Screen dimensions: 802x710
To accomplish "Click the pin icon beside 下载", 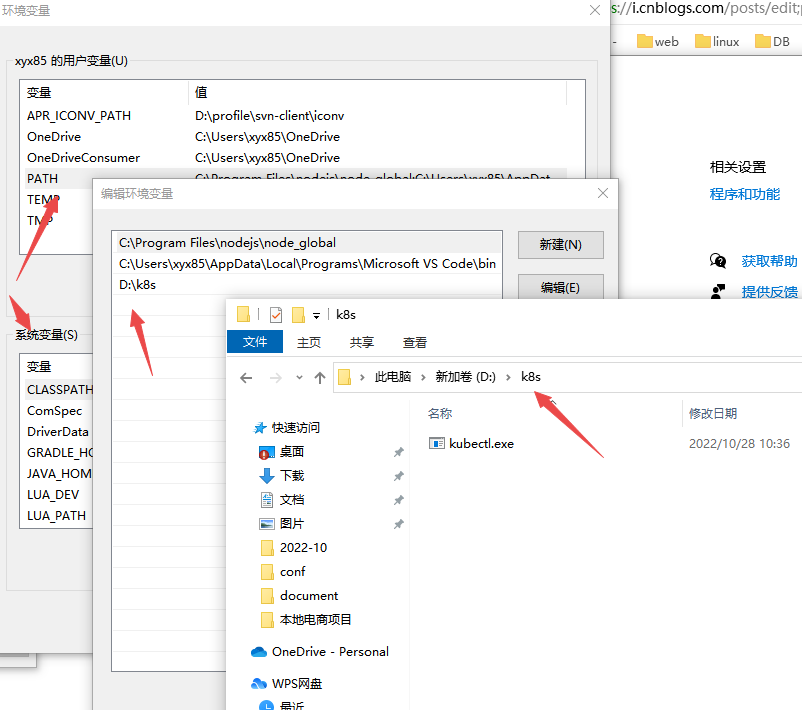I will [x=398, y=476].
